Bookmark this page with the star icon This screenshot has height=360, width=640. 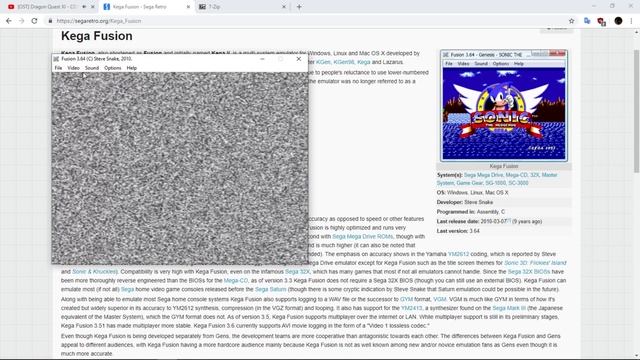tap(571, 21)
